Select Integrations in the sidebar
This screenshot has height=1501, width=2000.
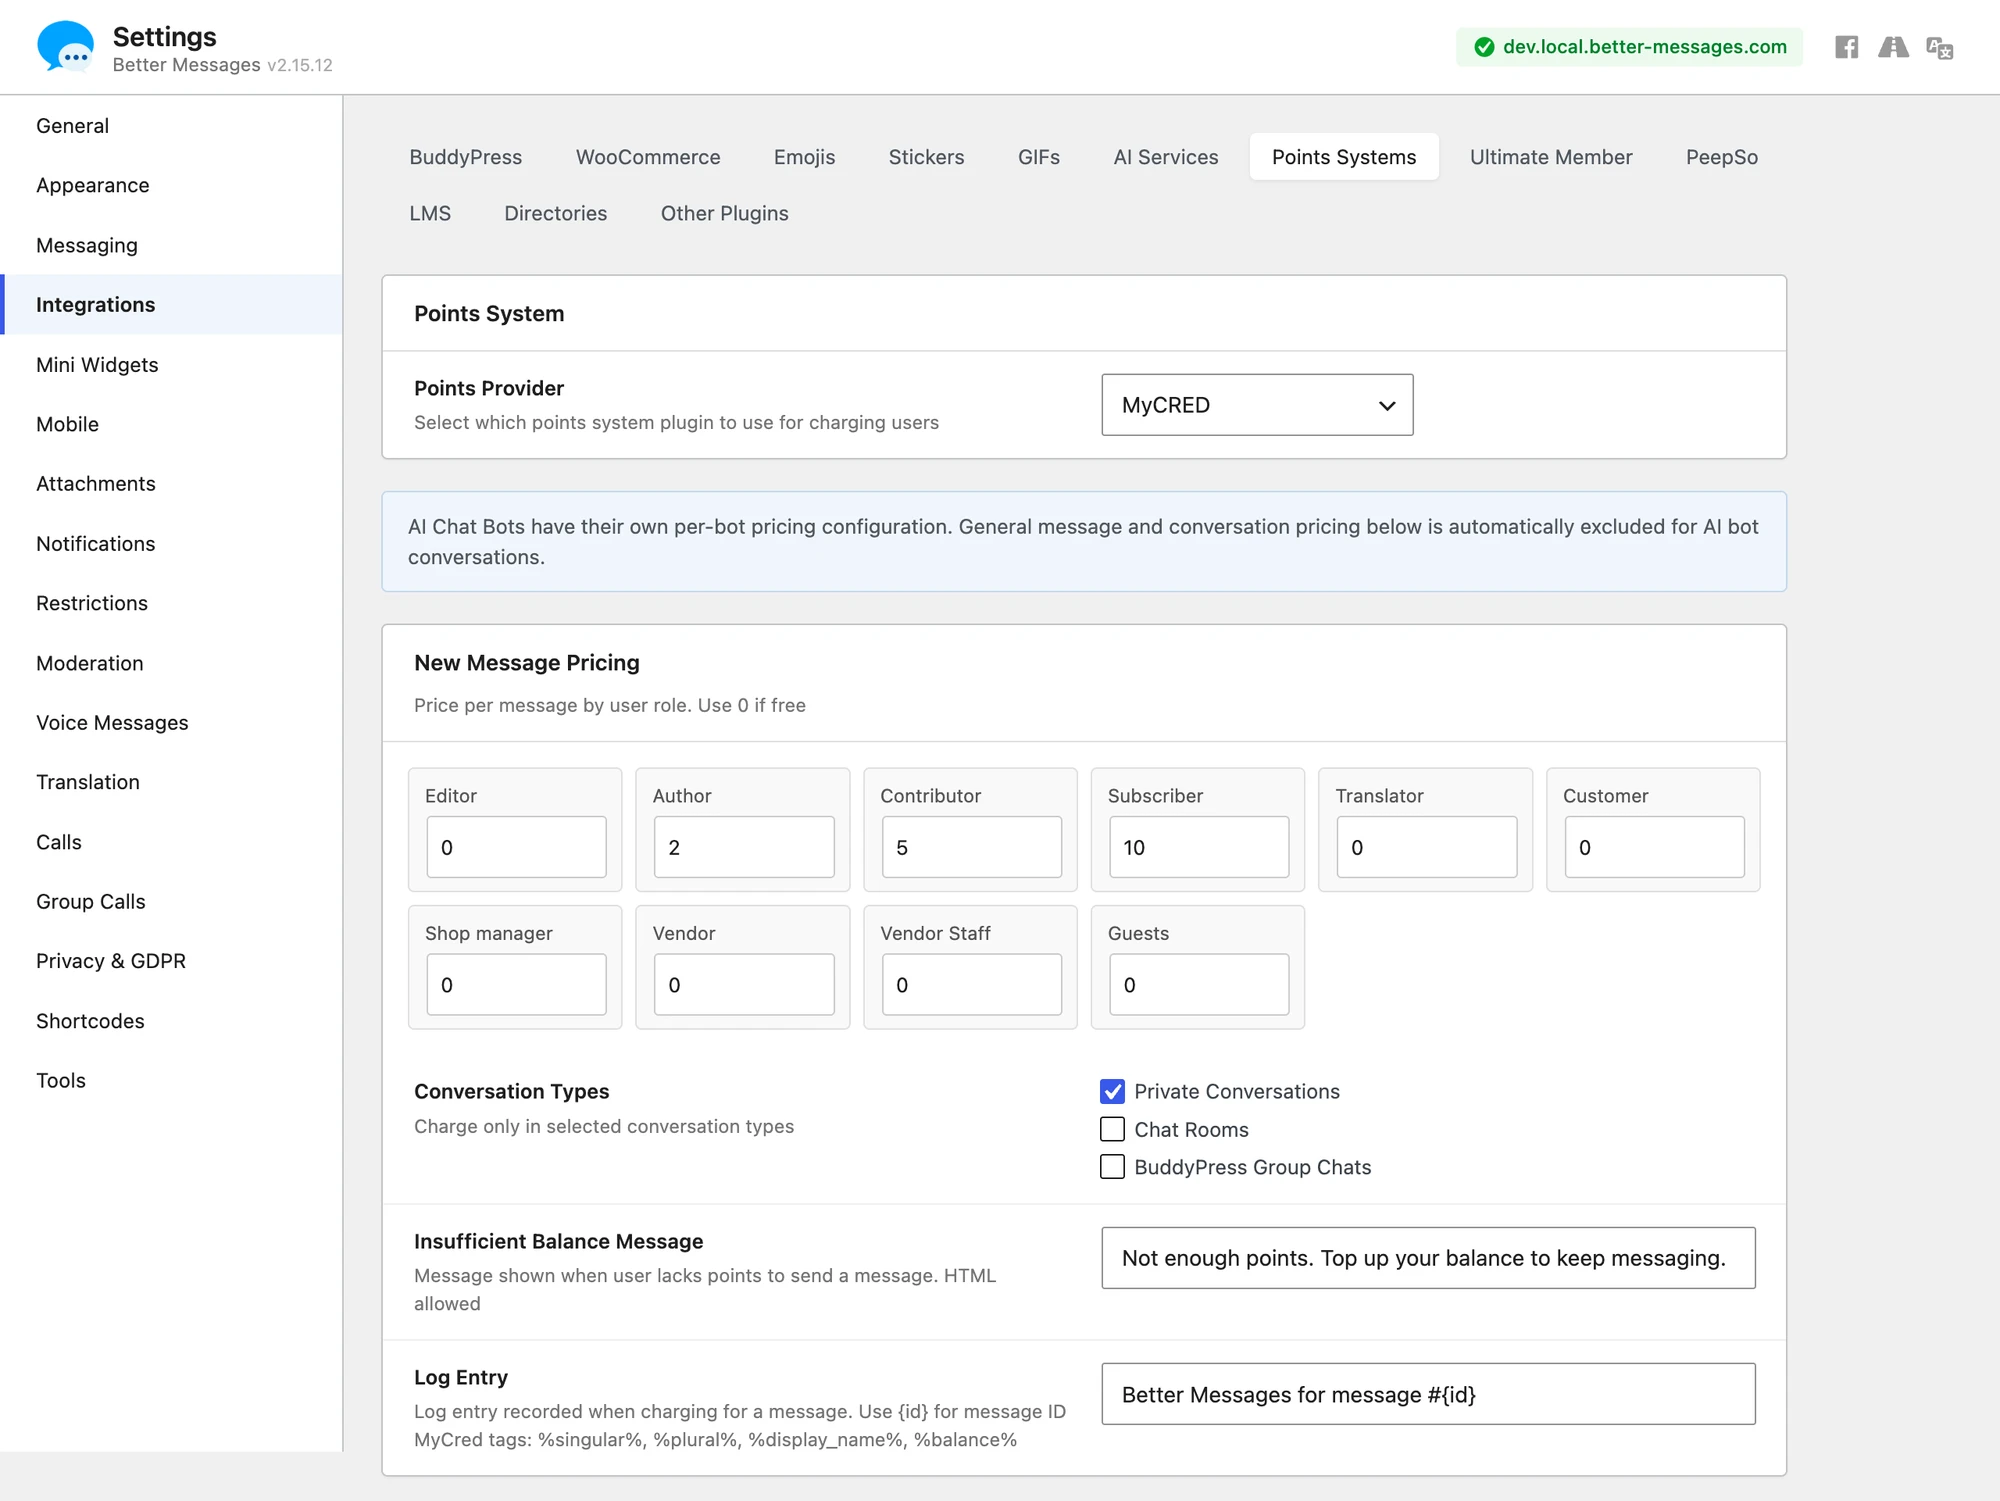171,305
